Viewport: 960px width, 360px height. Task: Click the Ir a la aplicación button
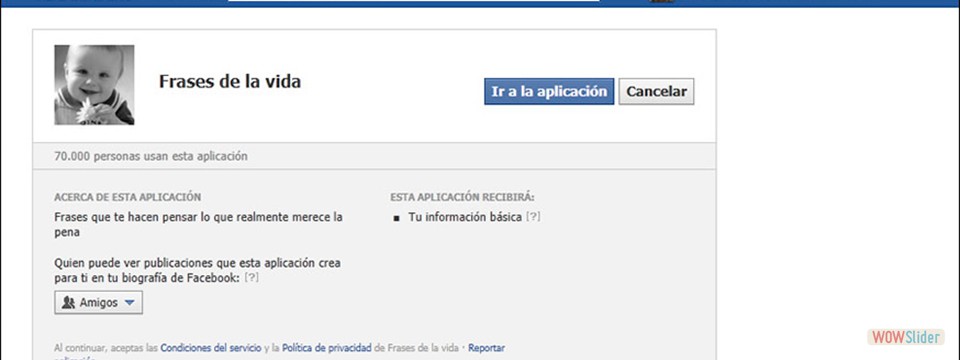(x=549, y=91)
